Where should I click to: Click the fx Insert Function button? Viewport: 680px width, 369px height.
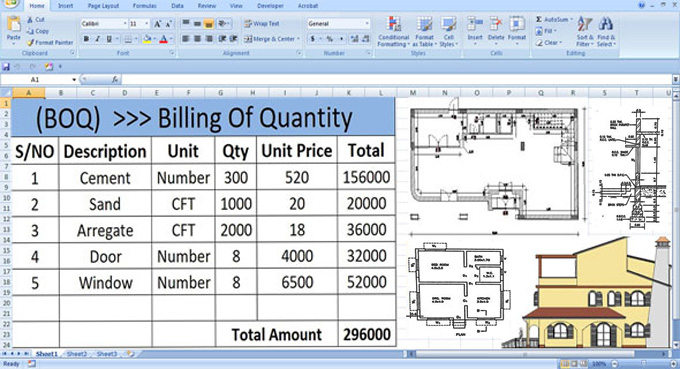pyautogui.click(x=114, y=79)
